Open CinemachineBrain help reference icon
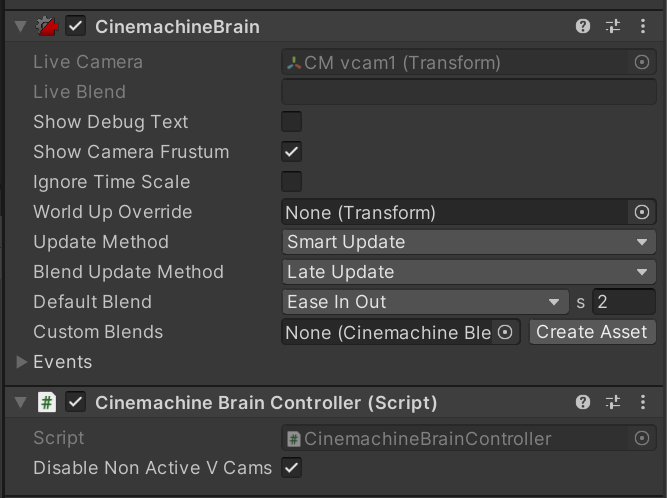The height and width of the screenshot is (498, 667). coord(583,26)
